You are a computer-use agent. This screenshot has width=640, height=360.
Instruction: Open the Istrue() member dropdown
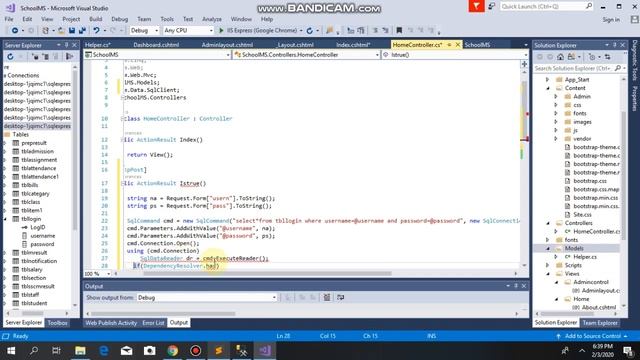tap(455, 55)
